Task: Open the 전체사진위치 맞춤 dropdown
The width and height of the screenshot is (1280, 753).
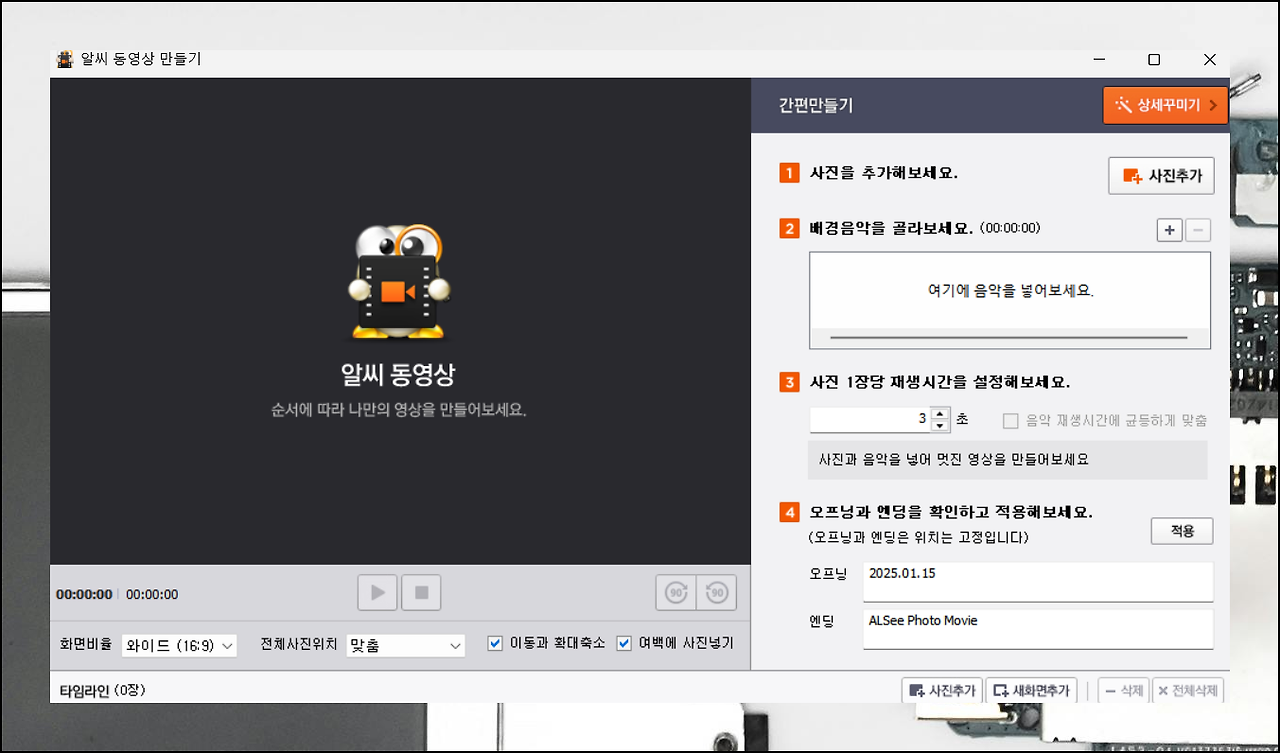Action: pyautogui.click(x=405, y=645)
